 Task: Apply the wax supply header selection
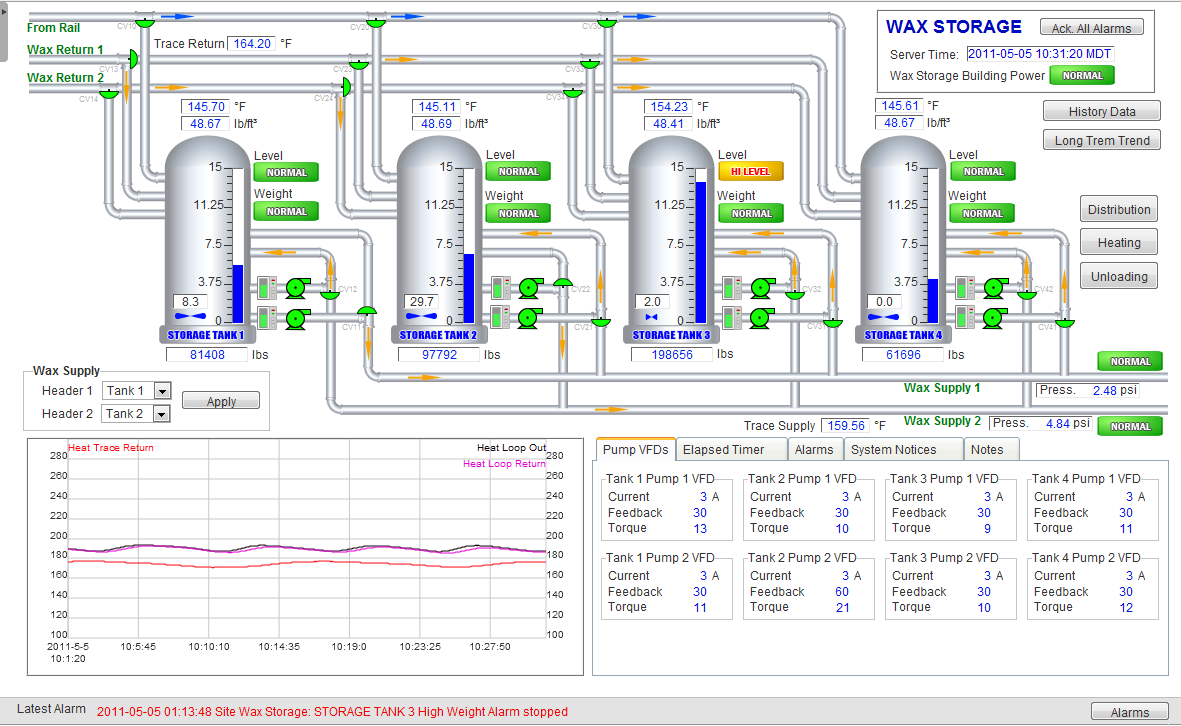point(221,401)
